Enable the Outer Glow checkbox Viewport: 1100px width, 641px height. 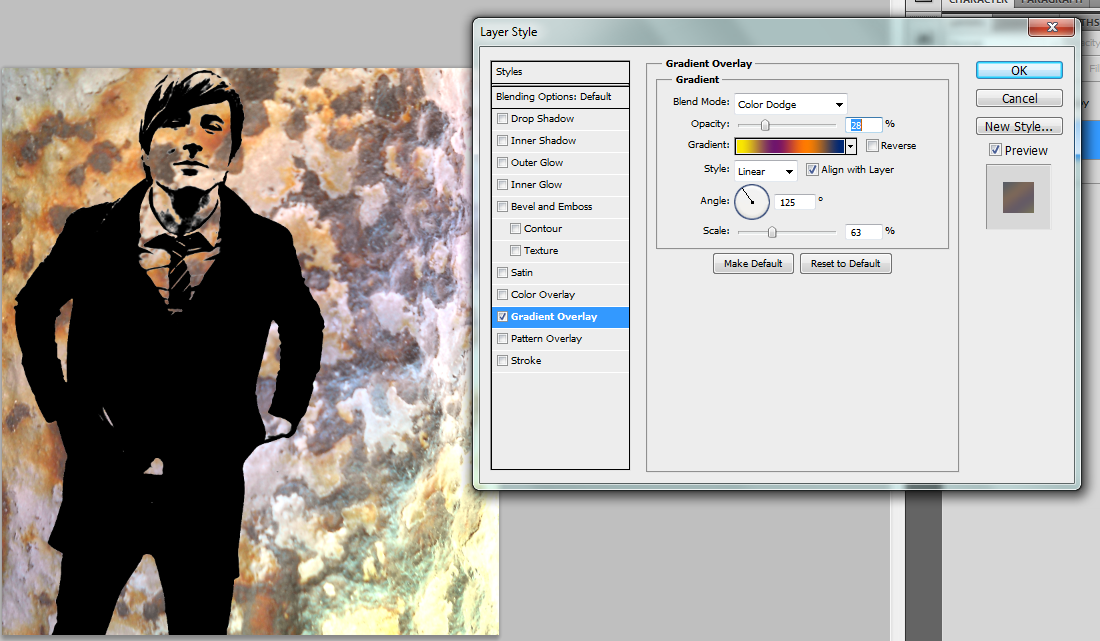click(x=502, y=163)
